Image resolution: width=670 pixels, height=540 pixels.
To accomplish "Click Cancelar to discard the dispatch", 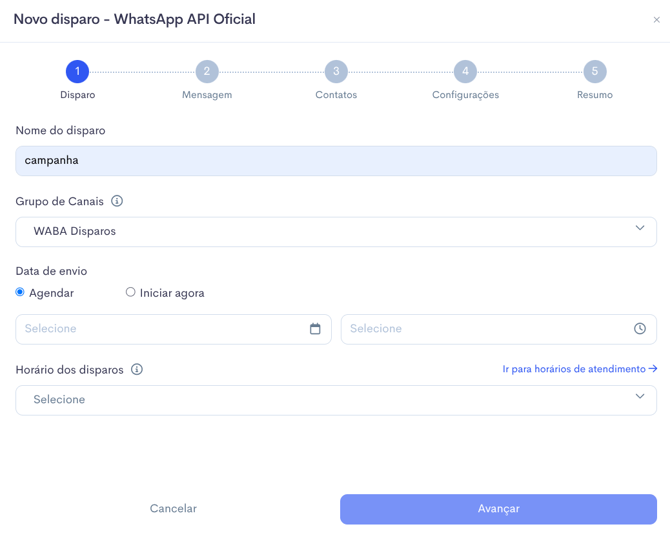I will click(173, 509).
